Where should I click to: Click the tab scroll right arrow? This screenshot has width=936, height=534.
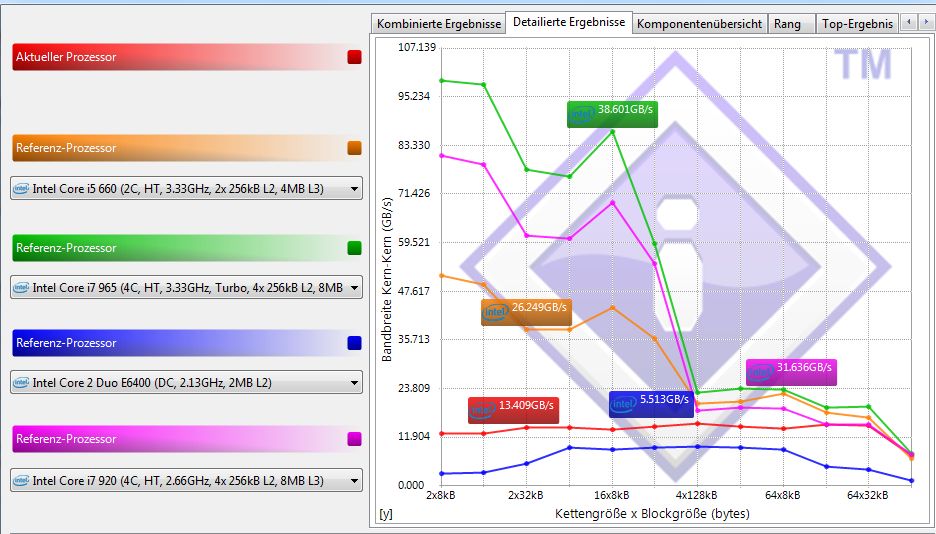click(x=926, y=22)
